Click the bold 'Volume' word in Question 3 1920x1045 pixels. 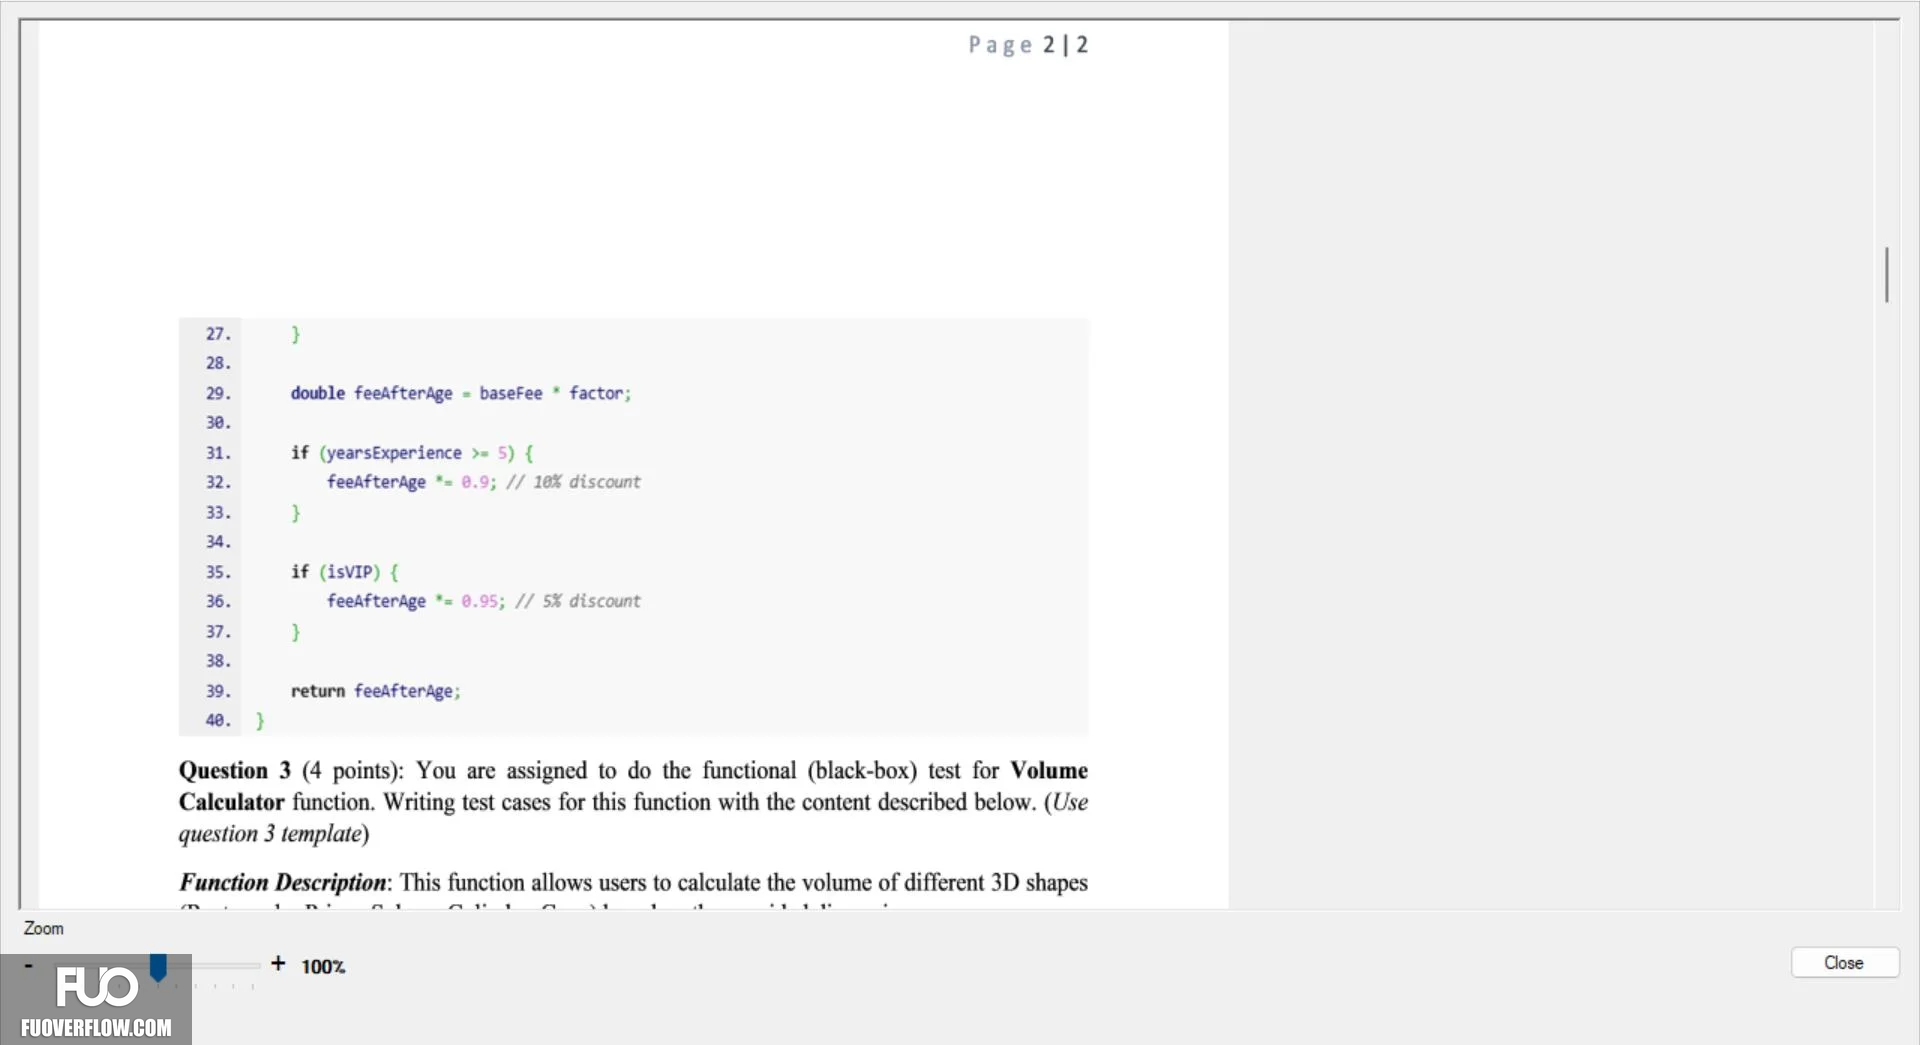click(1049, 770)
